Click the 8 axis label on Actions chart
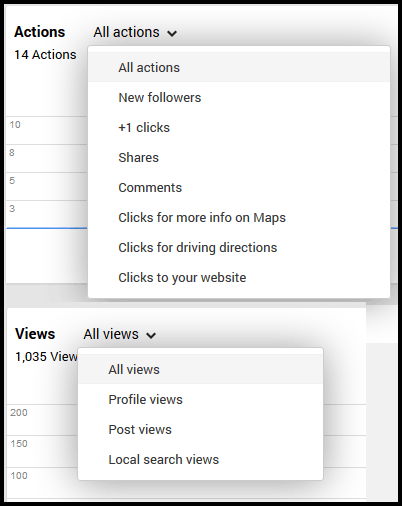This screenshot has width=402, height=506. pos(12,153)
